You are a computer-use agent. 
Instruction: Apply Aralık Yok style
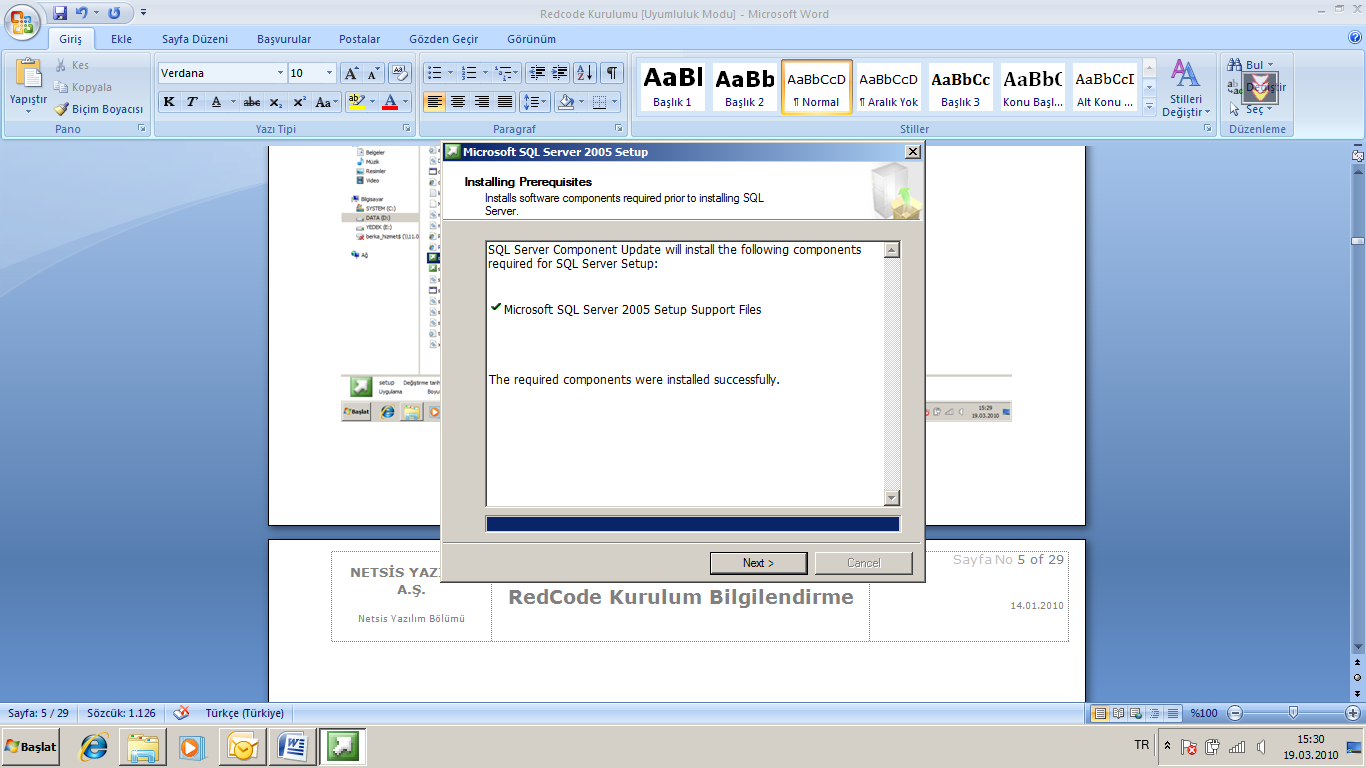coord(889,87)
